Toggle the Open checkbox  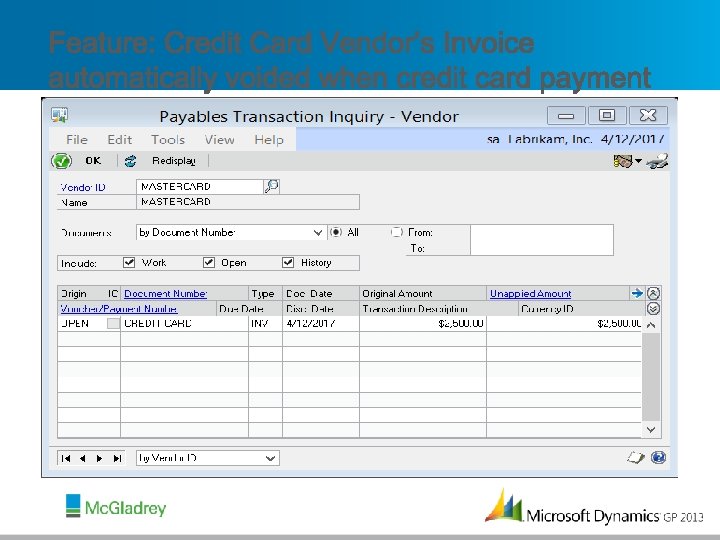tap(209, 262)
